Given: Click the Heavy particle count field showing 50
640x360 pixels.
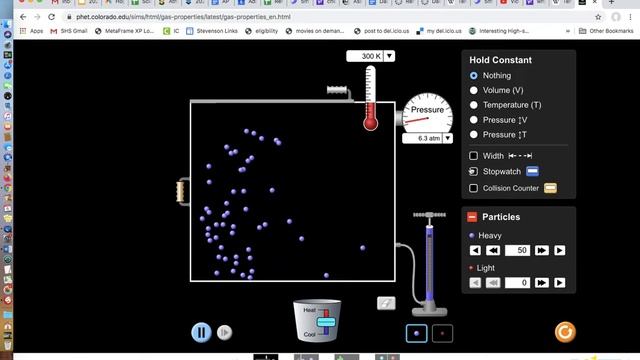Looking at the screenshot, I should (517, 250).
